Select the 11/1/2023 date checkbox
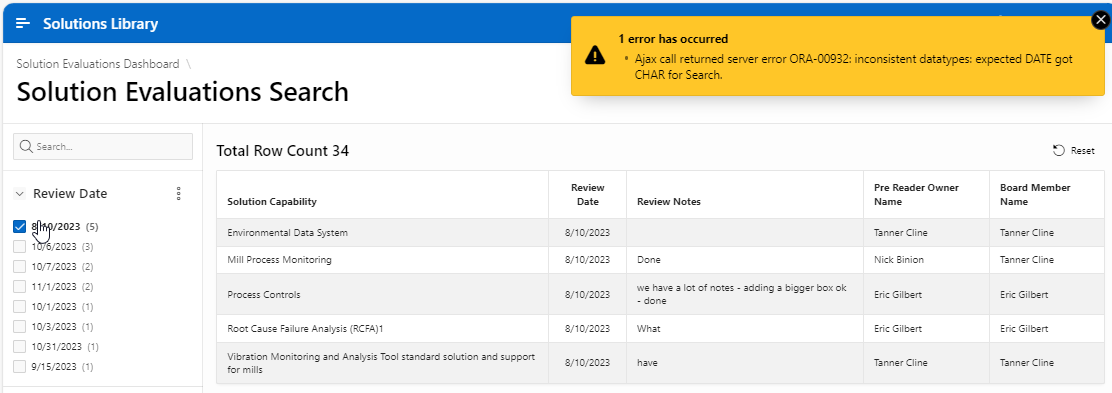 pyautogui.click(x=20, y=287)
